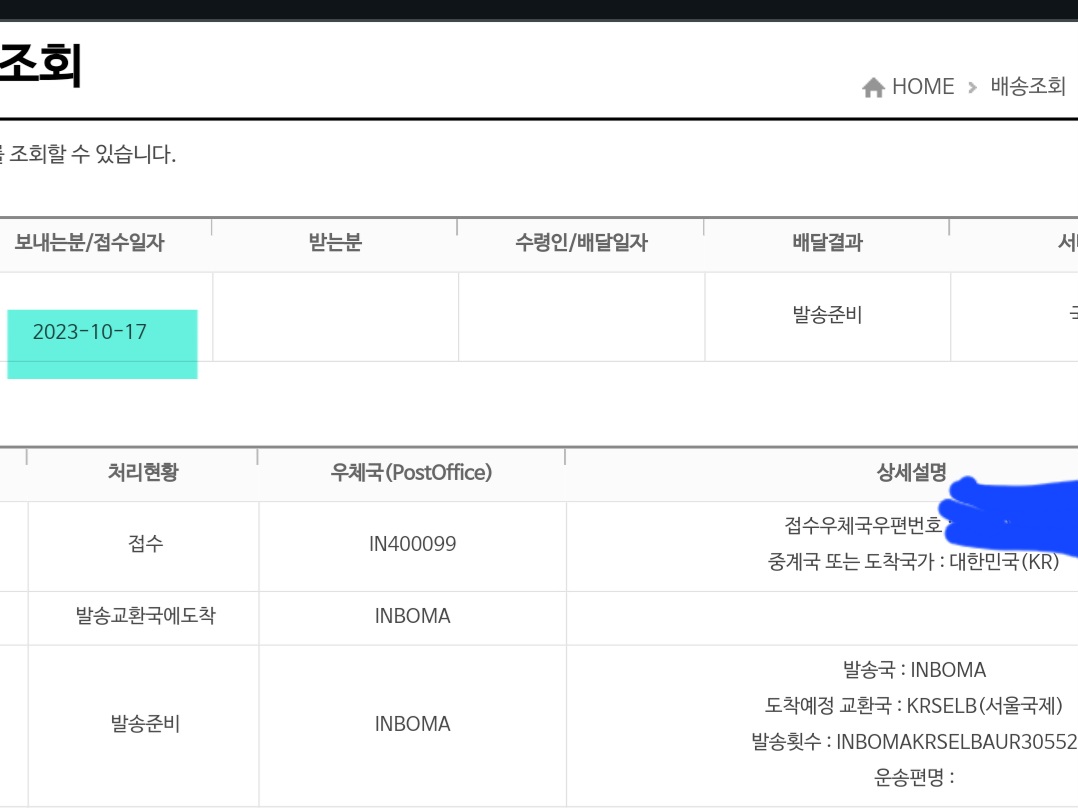Select the 발송교환국에도착 status cell
Screen dimensions: 1078x808
(145, 616)
